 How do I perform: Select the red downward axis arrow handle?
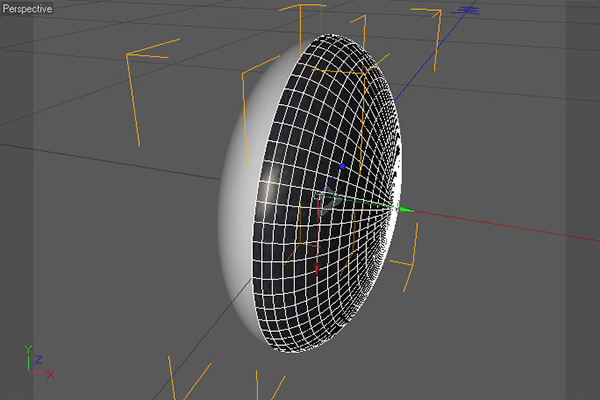point(317,268)
